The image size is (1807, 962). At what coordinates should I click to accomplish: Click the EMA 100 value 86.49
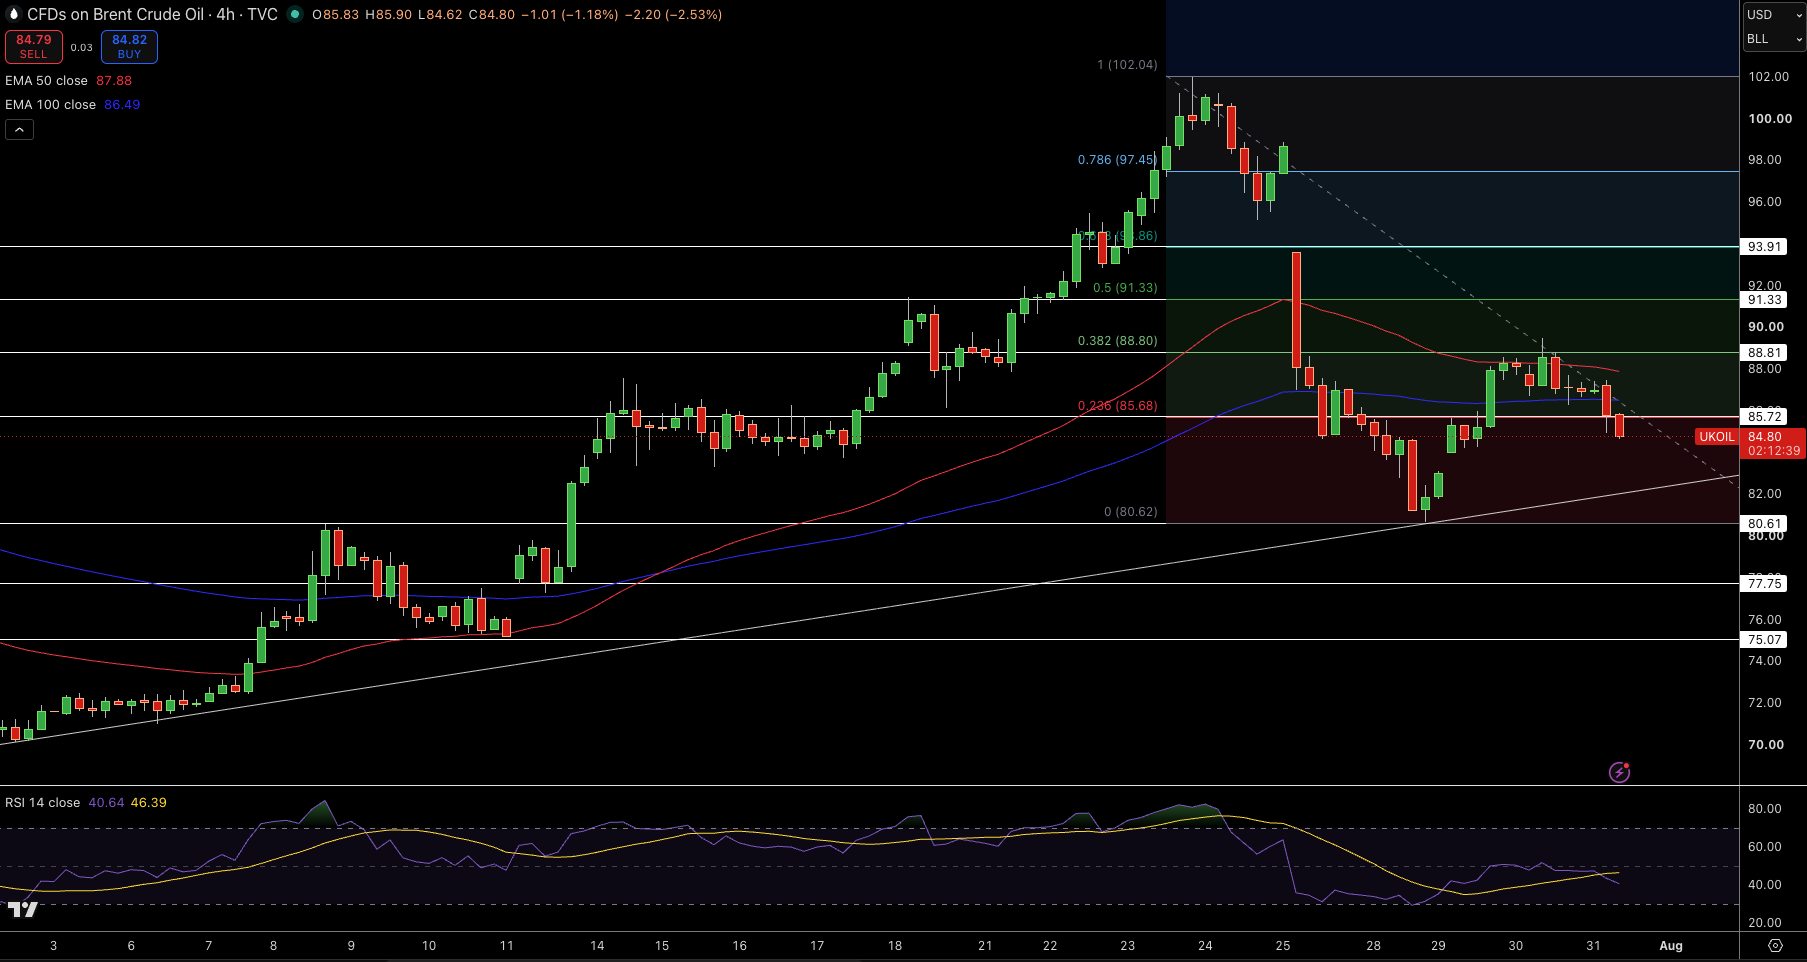122,105
